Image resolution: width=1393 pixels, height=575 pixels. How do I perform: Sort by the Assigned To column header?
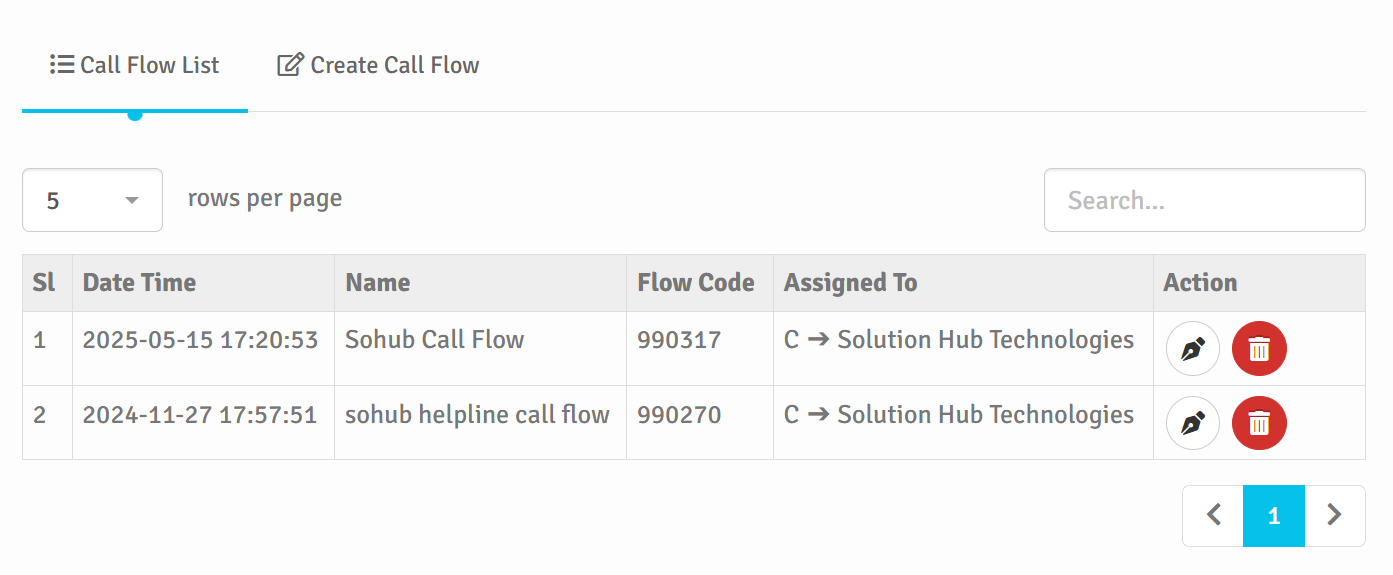coord(850,283)
